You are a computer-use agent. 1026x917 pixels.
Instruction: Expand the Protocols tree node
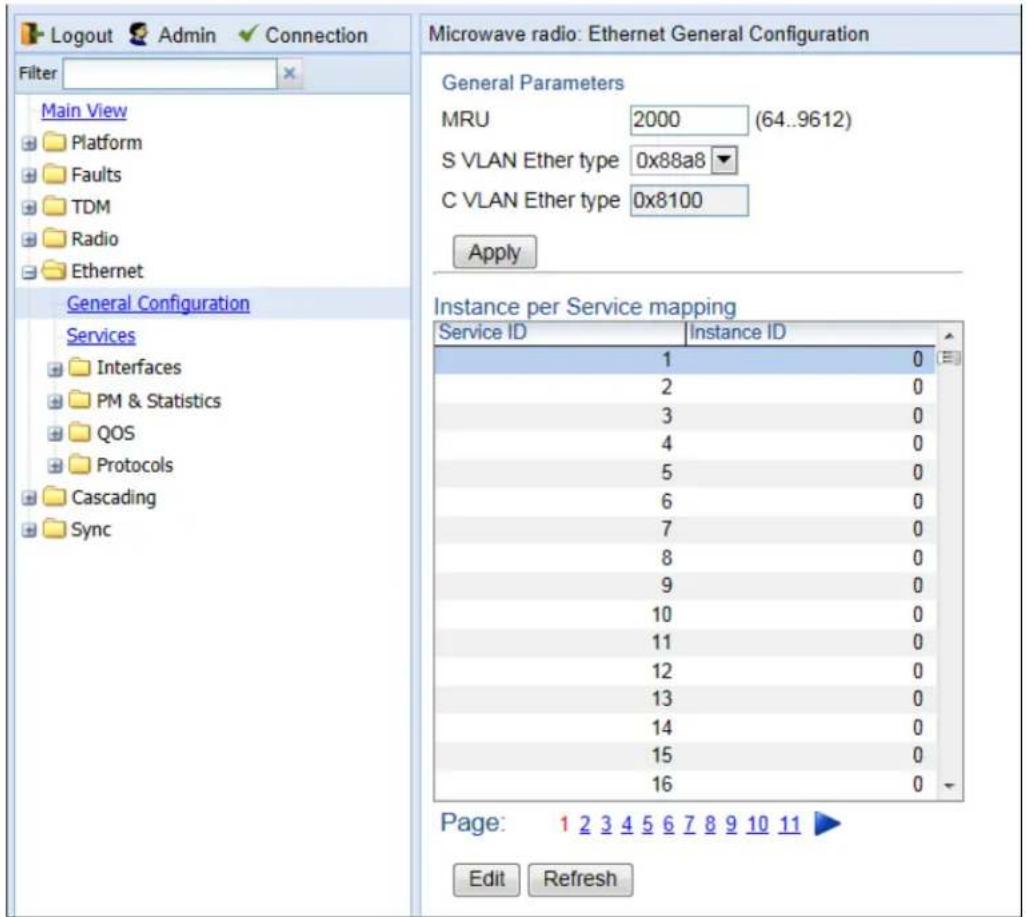pos(55,466)
